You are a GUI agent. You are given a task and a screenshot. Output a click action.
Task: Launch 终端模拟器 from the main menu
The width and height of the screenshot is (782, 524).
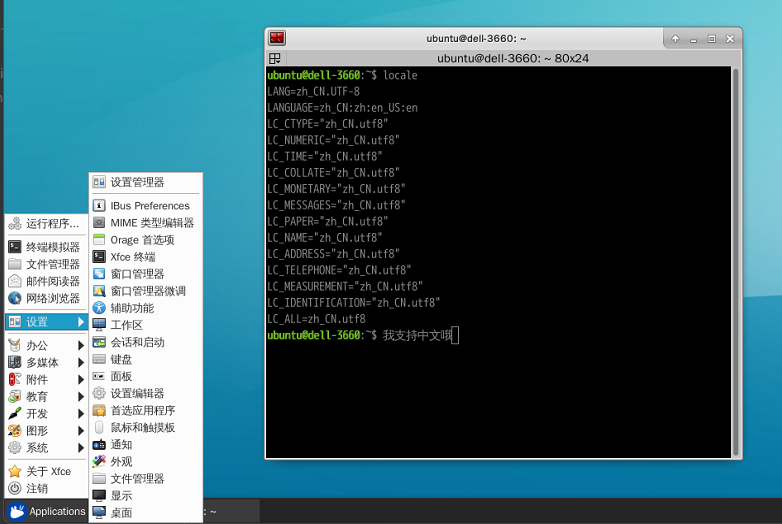[46, 247]
